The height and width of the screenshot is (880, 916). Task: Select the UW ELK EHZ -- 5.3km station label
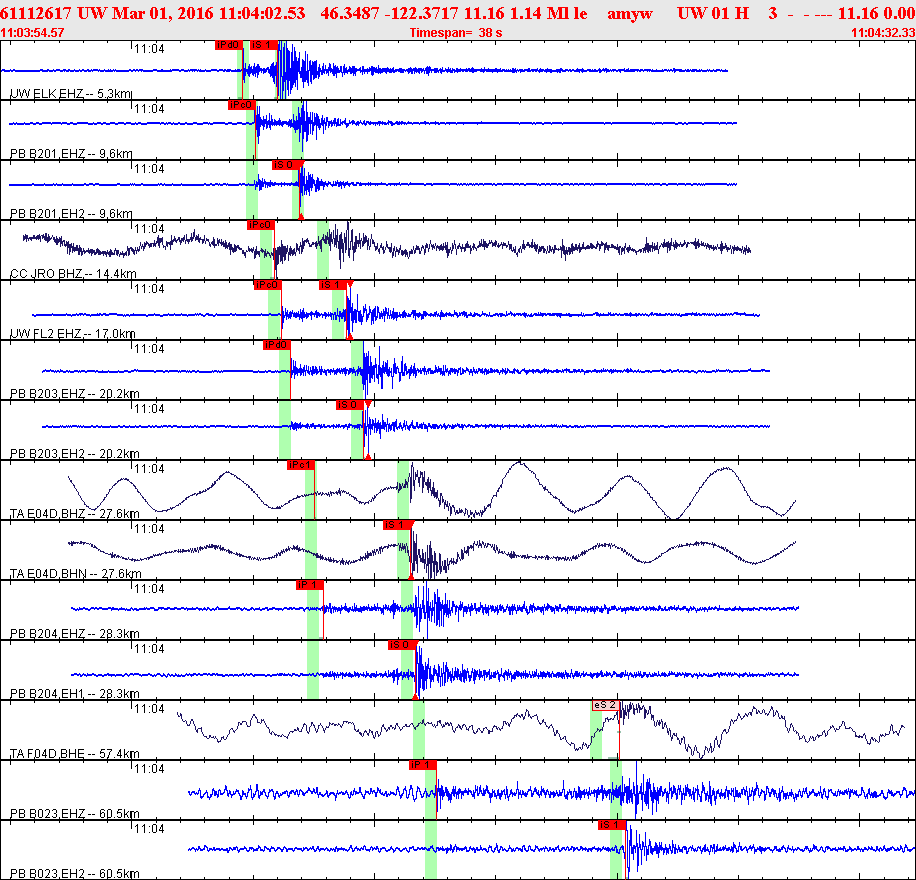click(71, 93)
